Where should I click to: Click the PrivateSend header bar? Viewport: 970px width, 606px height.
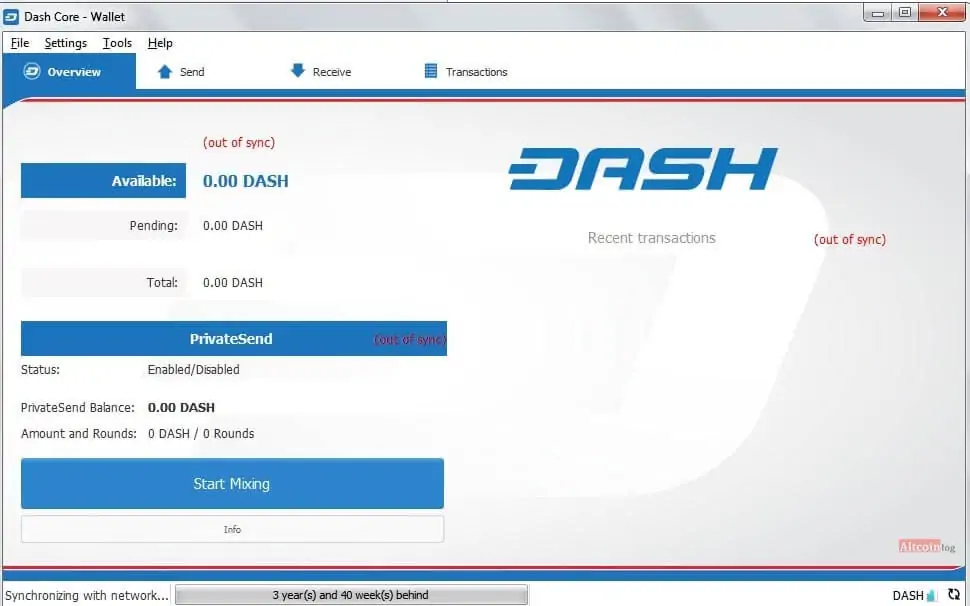coord(233,338)
